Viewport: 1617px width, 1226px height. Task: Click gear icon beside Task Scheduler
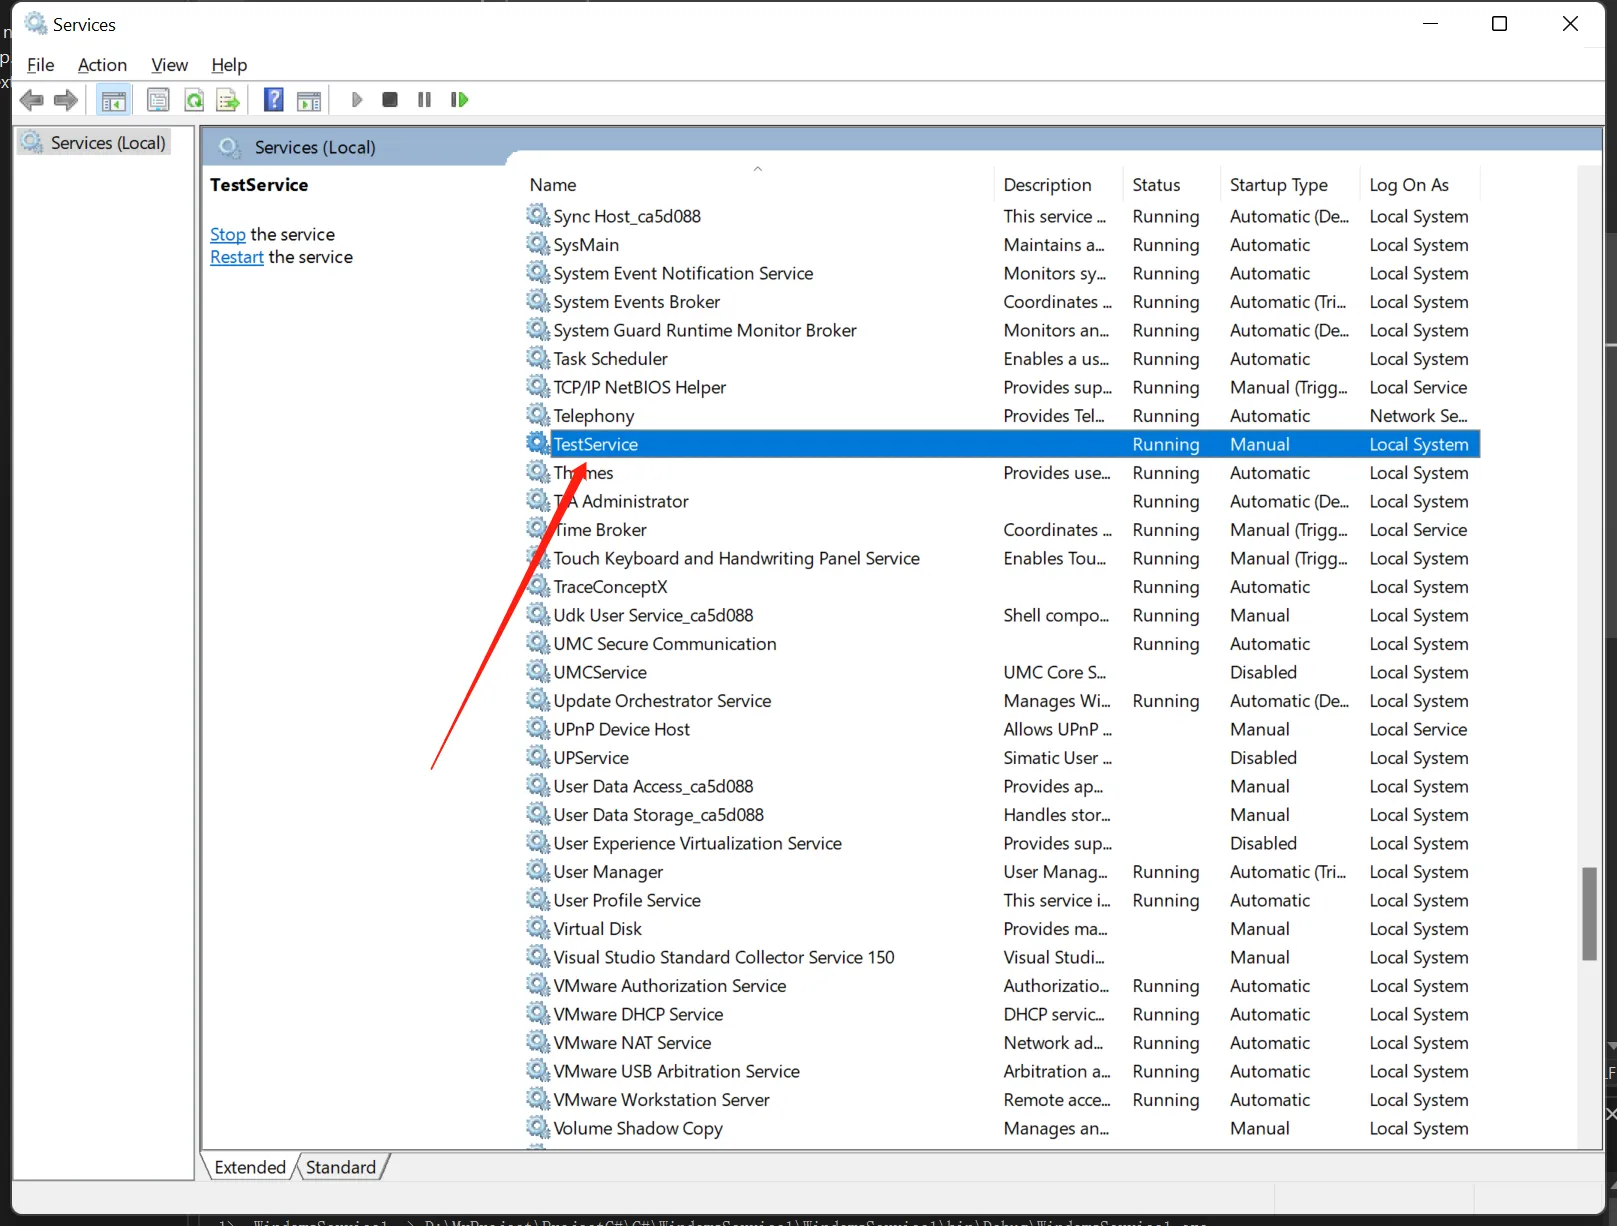click(538, 358)
